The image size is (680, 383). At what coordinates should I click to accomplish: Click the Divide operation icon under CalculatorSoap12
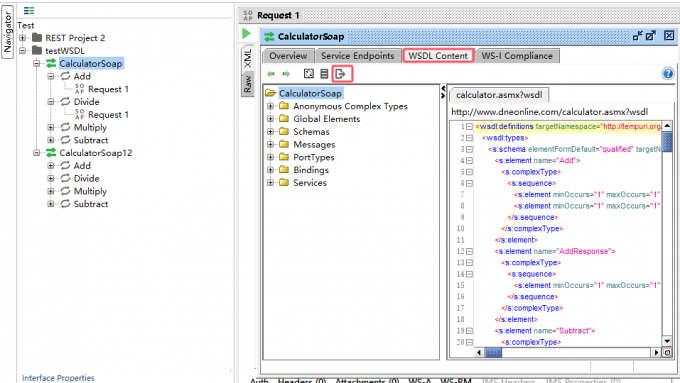65,178
